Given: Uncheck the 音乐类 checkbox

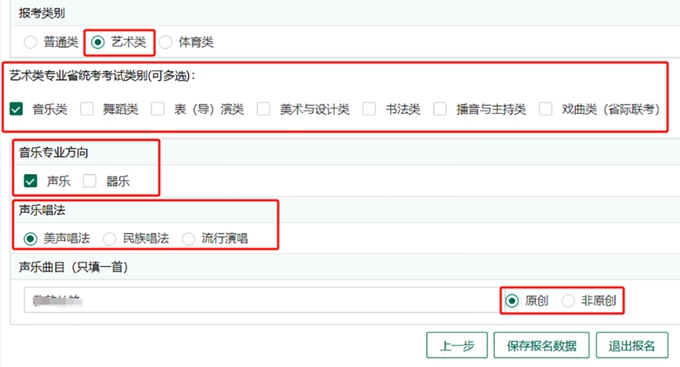Looking at the screenshot, I should (x=16, y=109).
